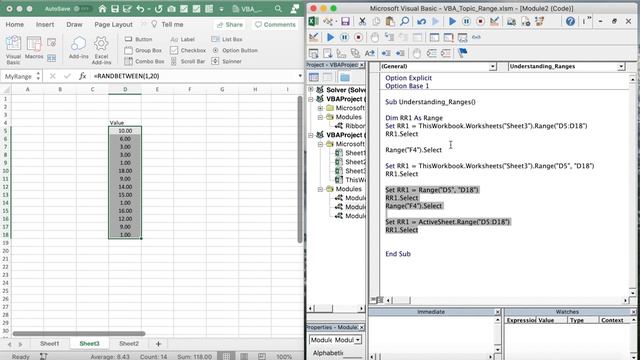Image resolution: width=640 pixels, height=360 pixels.
Task: Open the Undo history dropdown arrow in Excel
Action: point(149,9)
